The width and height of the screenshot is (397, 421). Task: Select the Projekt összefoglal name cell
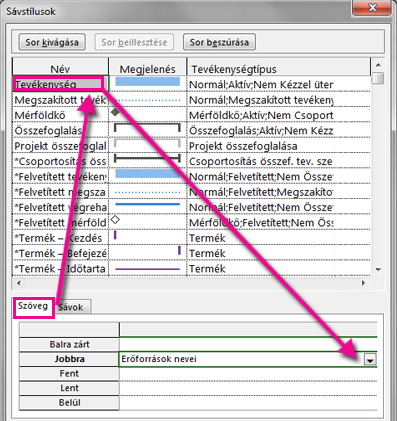pos(60,146)
